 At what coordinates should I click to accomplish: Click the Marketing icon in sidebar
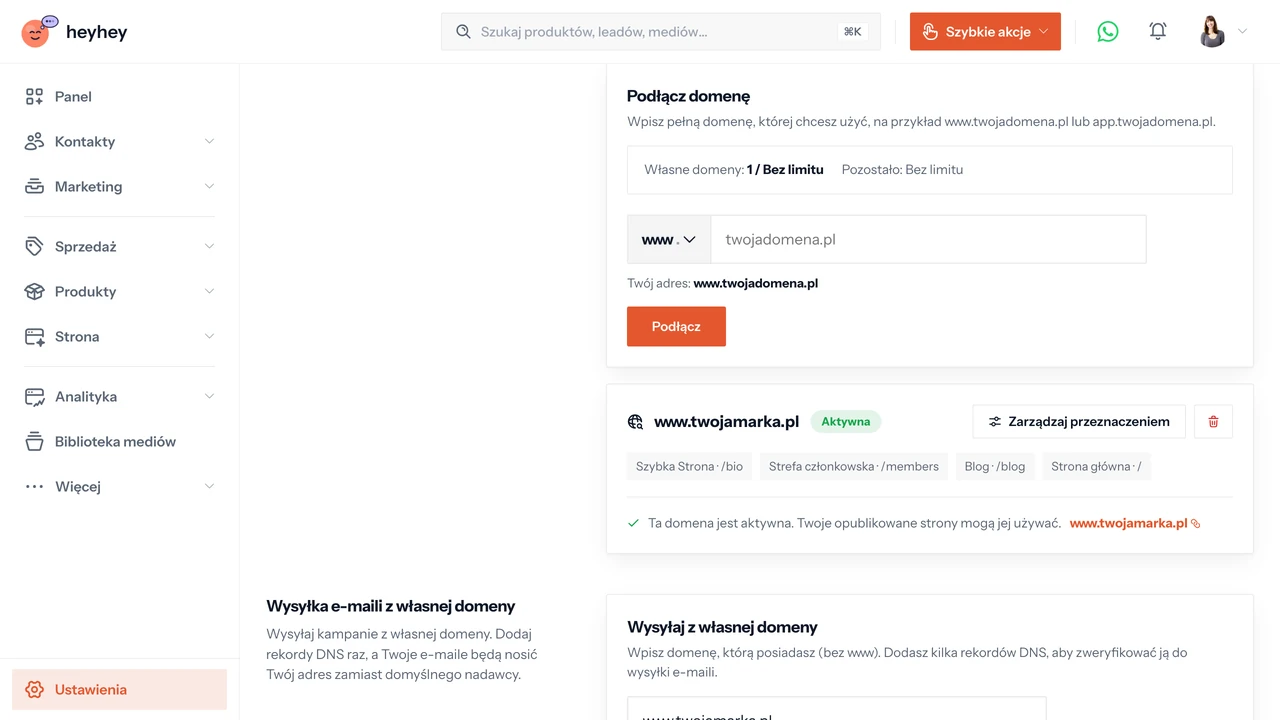click(35, 187)
